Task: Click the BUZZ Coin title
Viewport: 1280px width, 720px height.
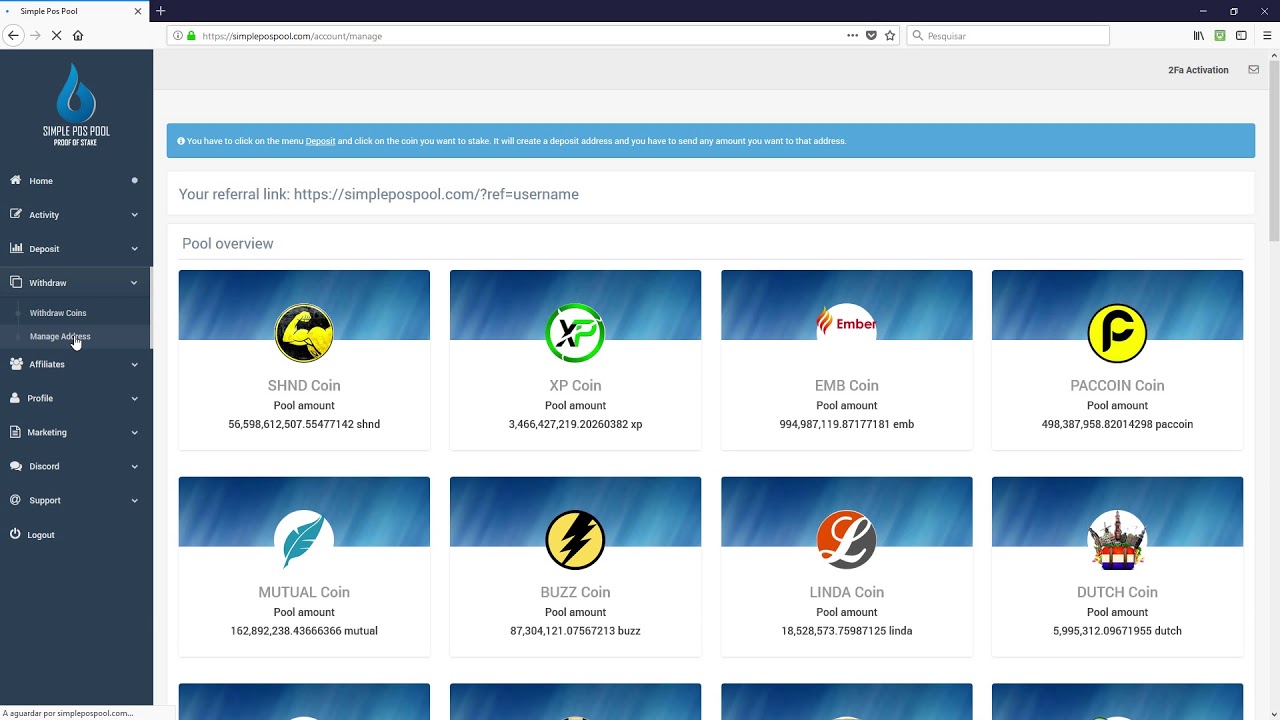Action: 575,592
